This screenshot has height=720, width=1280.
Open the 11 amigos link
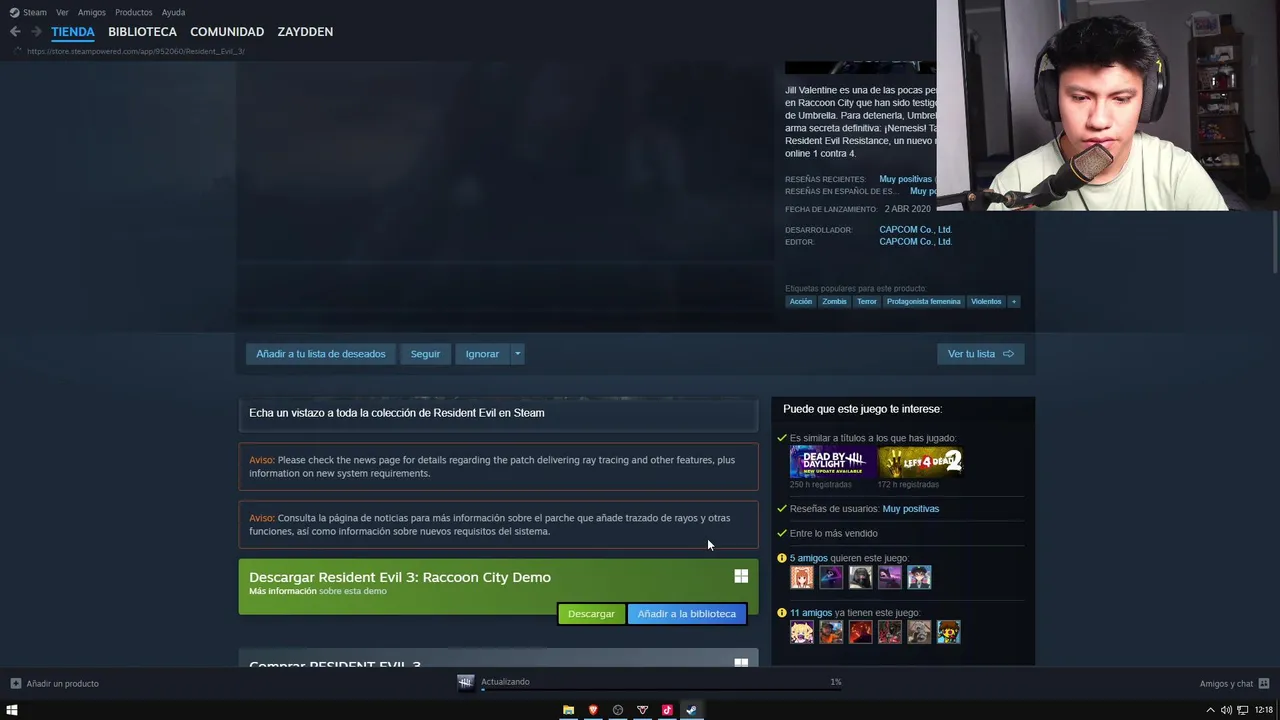(811, 613)
